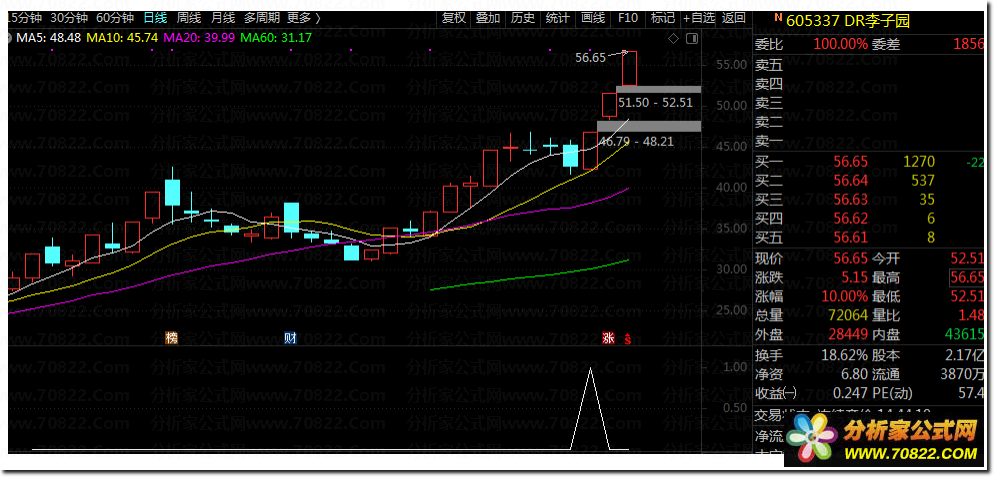Click the 标记 mark button
Image resolution: width=996 pixels, height=478 pixels.
663,18
